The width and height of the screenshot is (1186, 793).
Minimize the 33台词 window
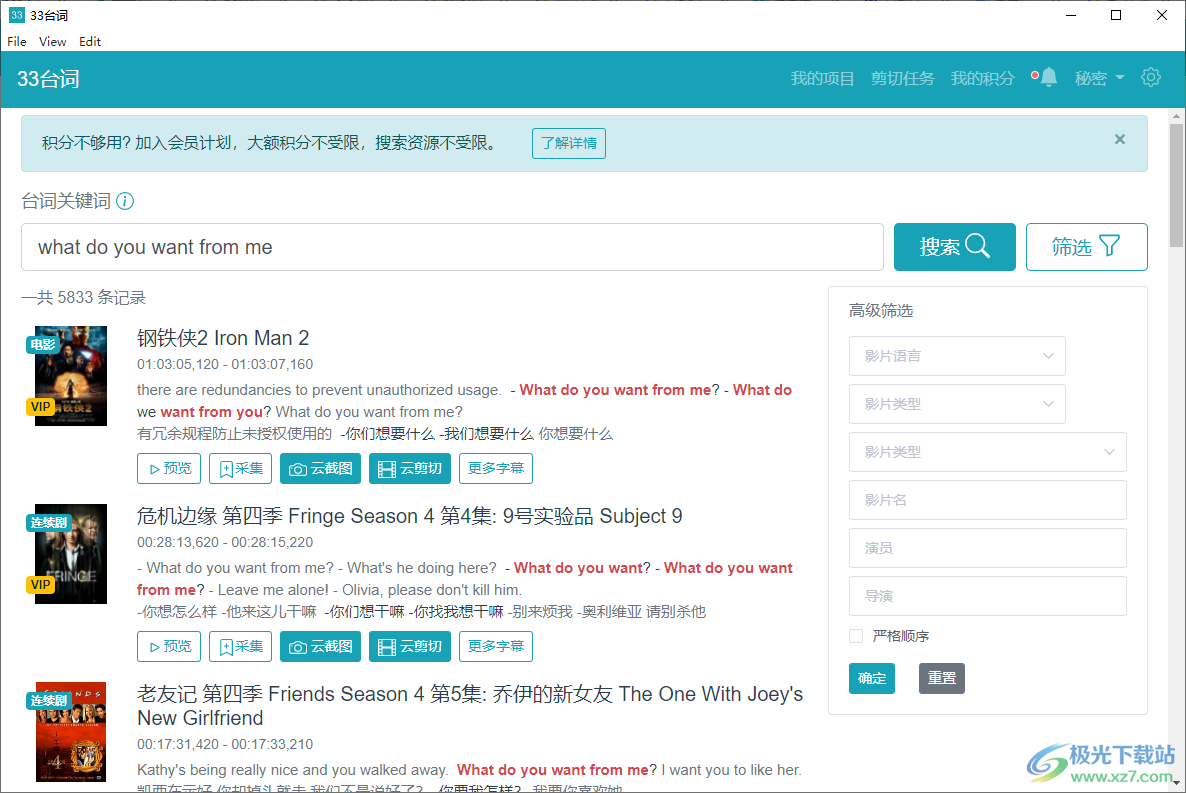click(x=1070, y=15)
